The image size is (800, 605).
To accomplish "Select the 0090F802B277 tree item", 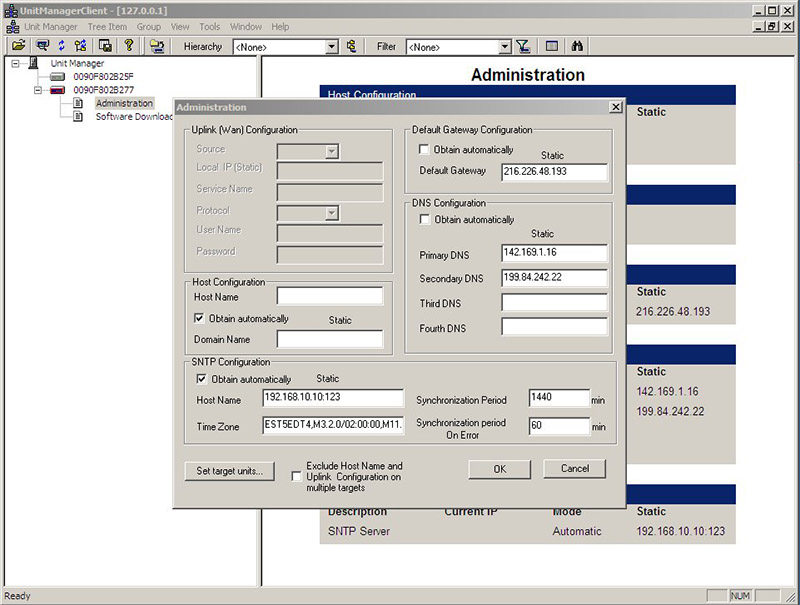I will coord(104,90).
